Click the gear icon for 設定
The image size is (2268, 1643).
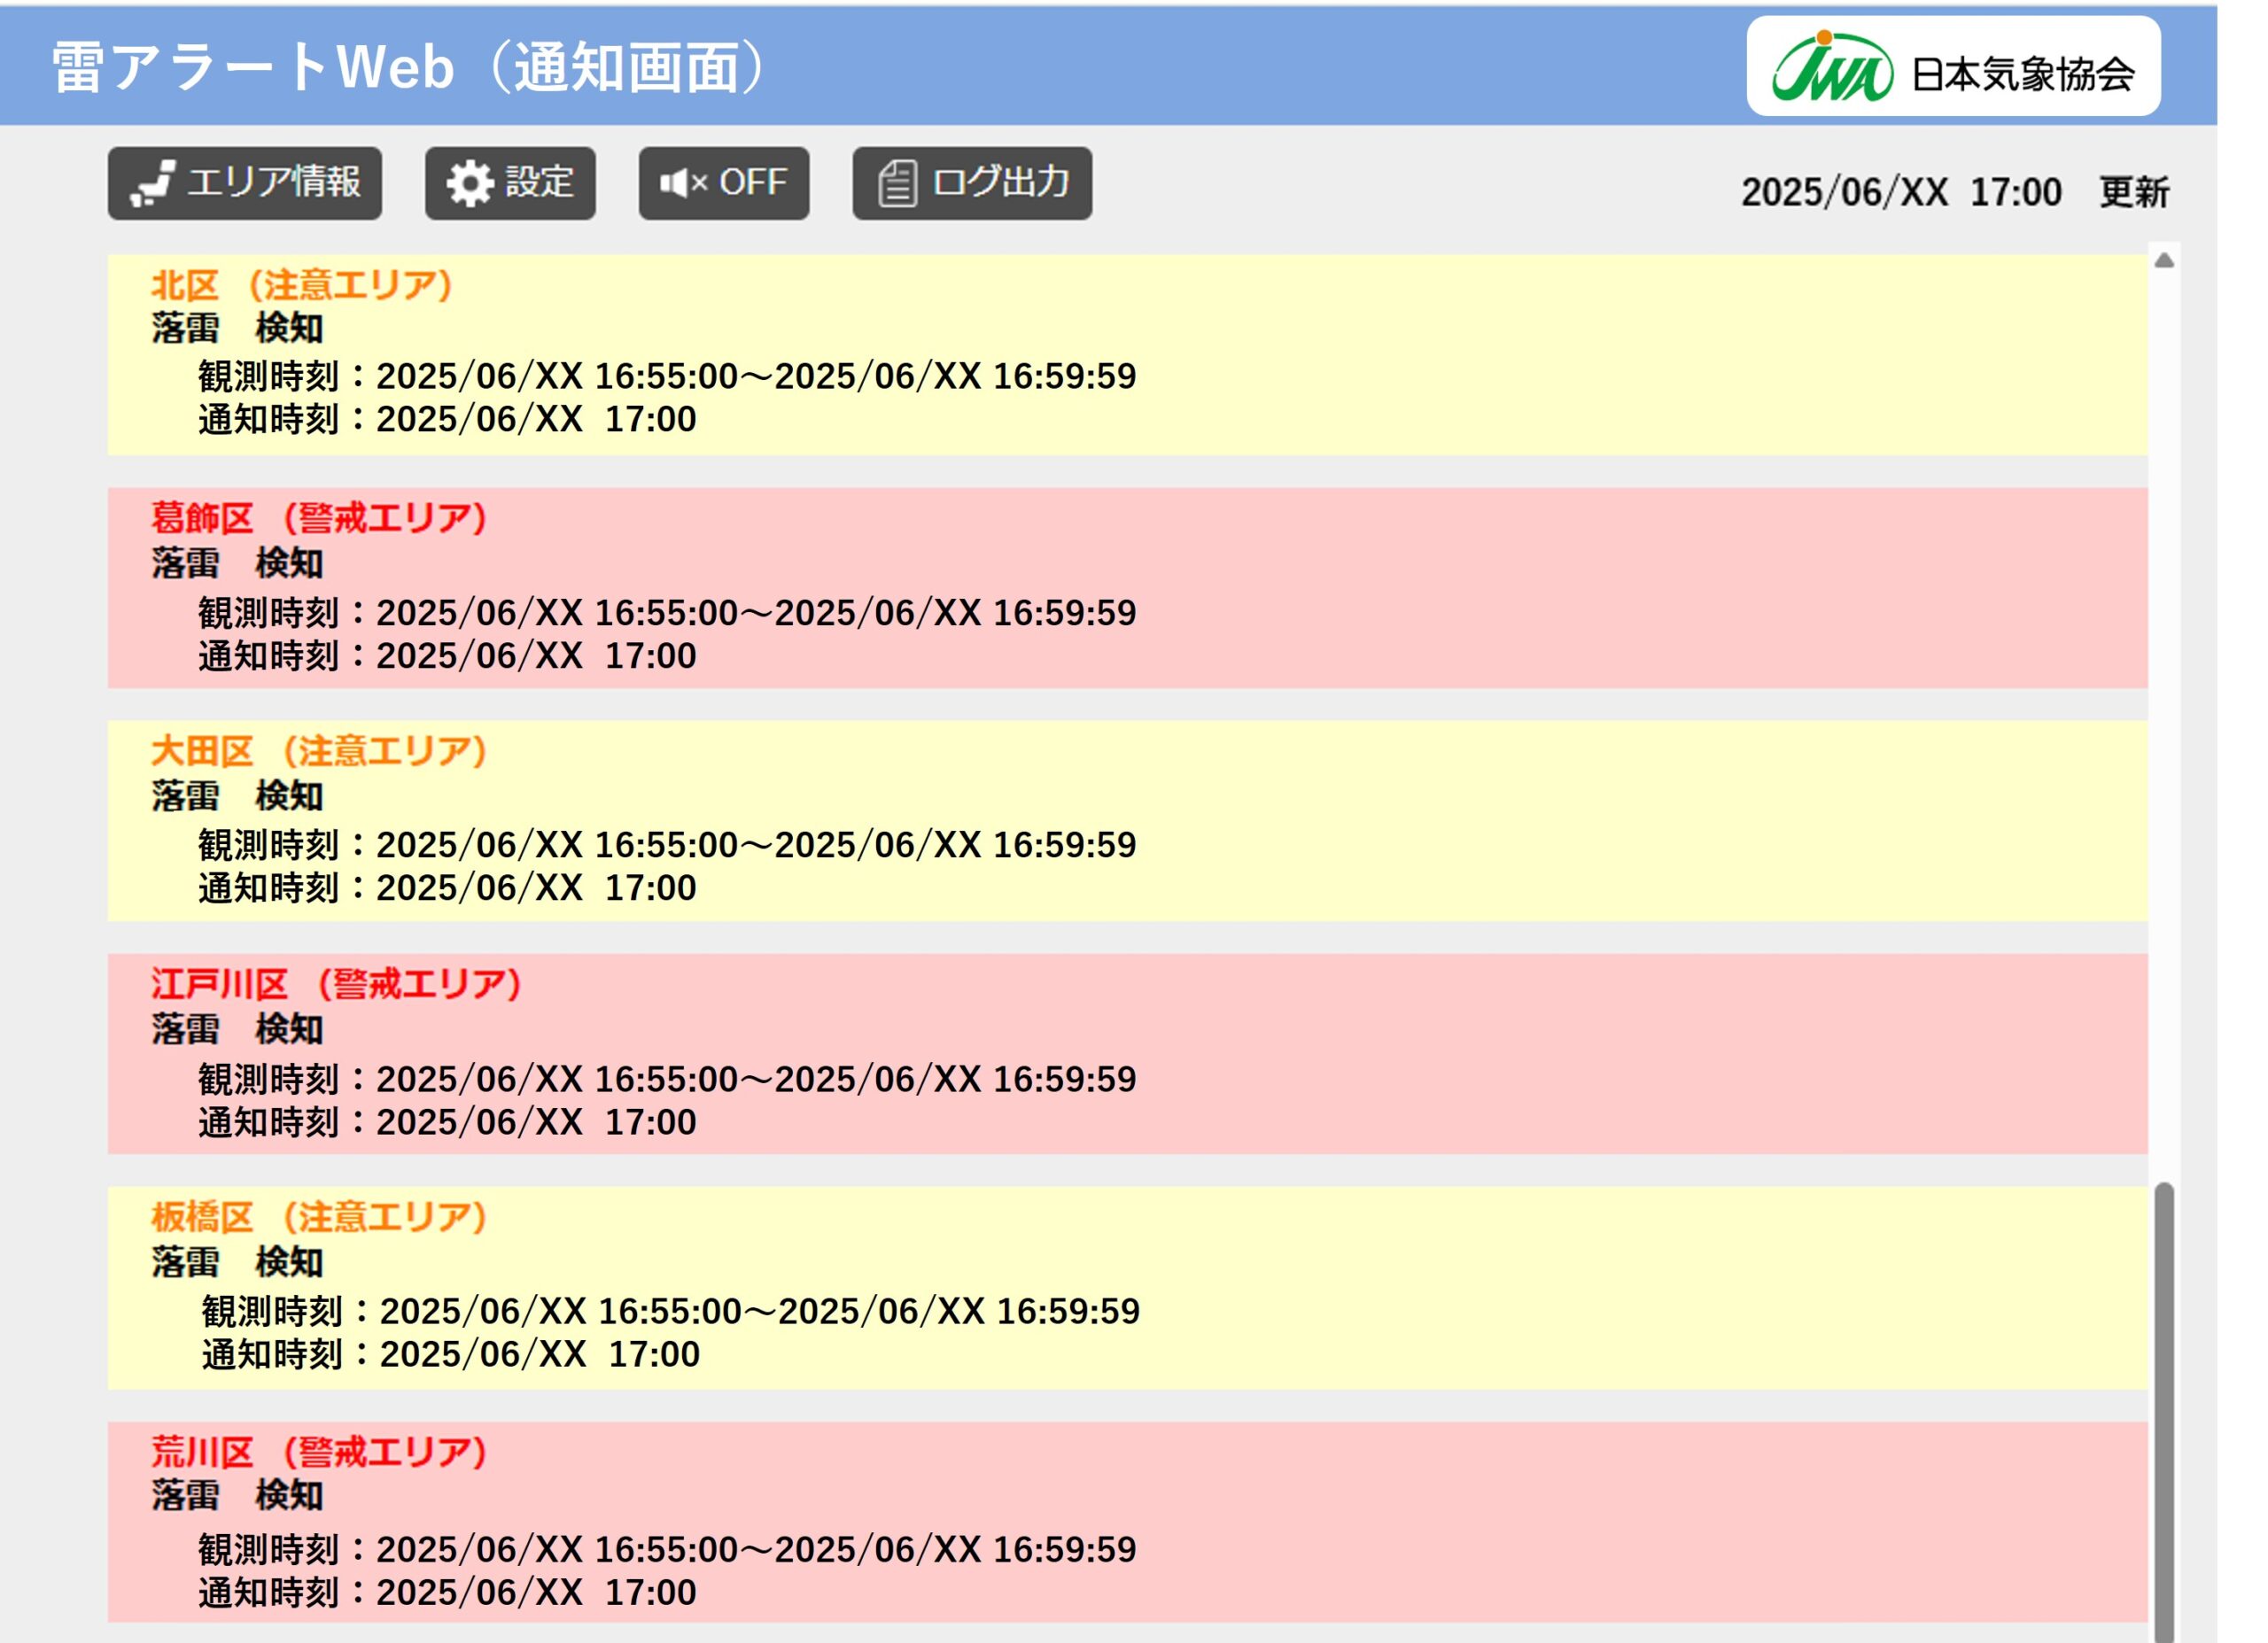point(470,183)
